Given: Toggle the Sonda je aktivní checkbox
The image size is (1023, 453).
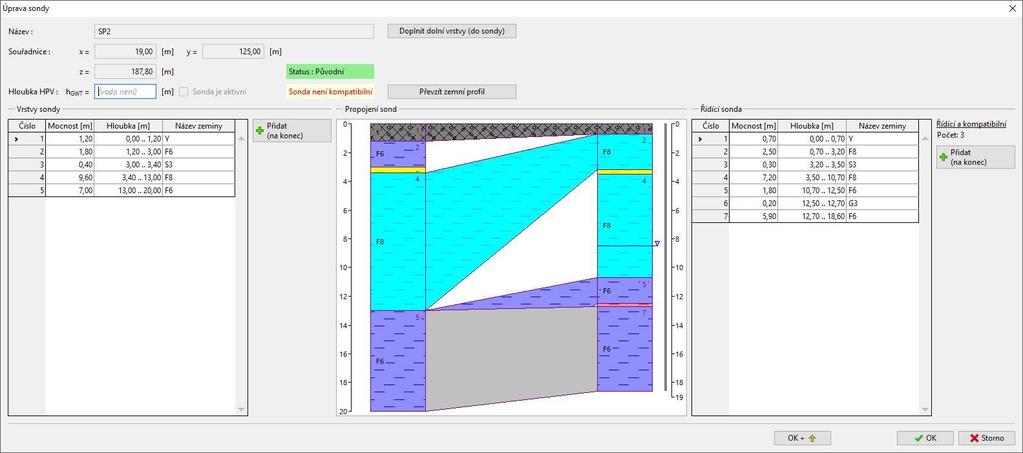Looking at the screenshot, I should 184,92.
